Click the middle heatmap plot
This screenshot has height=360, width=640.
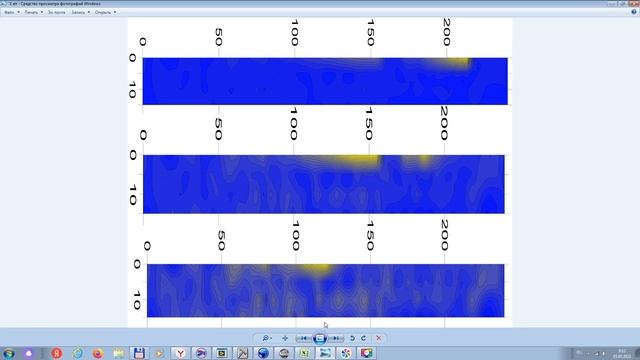(324, 184)
